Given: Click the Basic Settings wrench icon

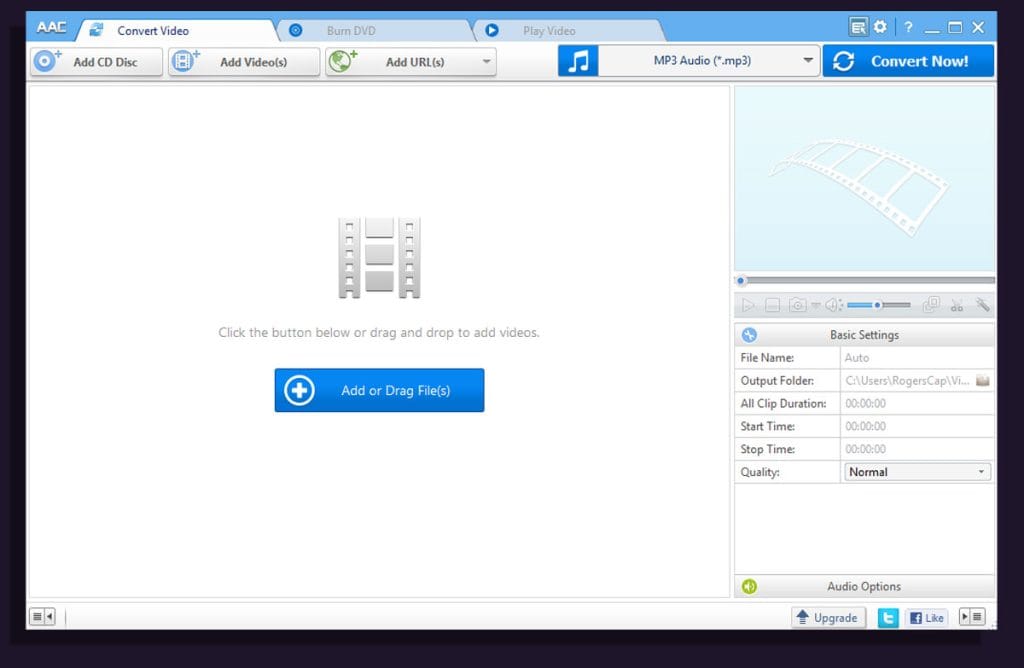Looking at the screenshot, I should [749, 335].
